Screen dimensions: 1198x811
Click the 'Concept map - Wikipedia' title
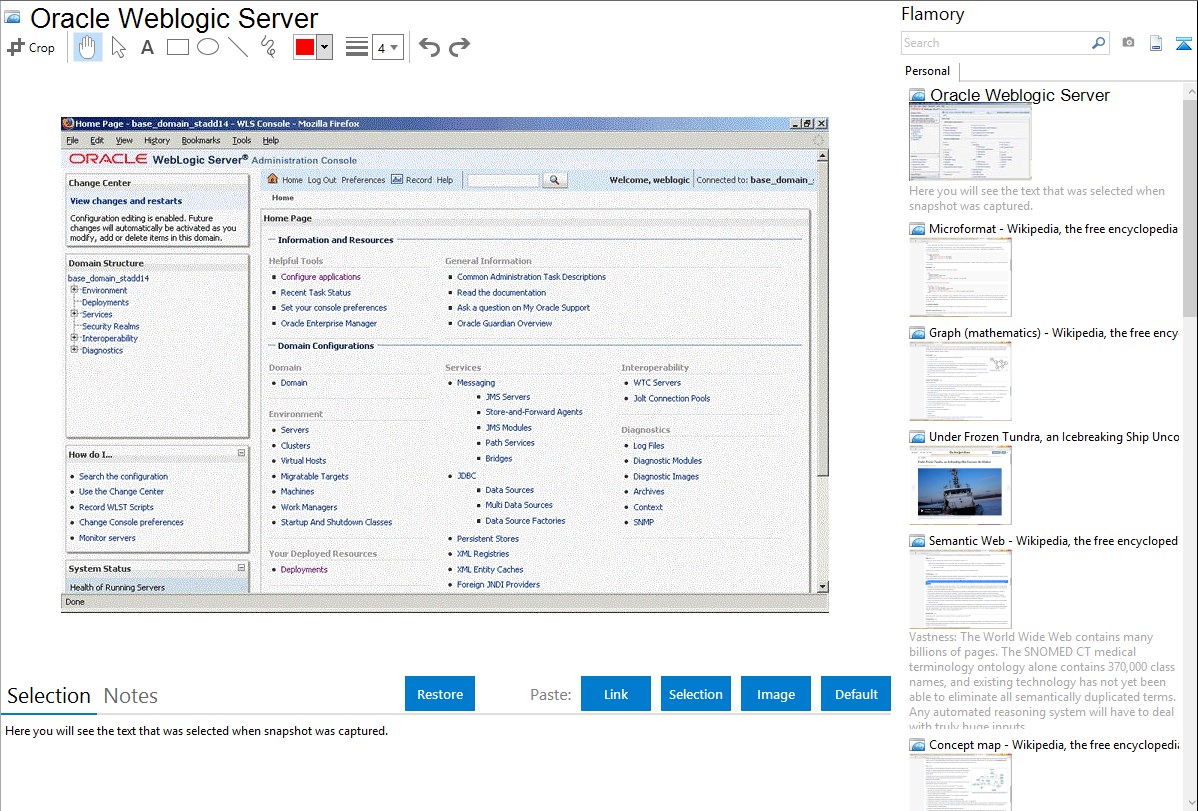pos(1053,744)
